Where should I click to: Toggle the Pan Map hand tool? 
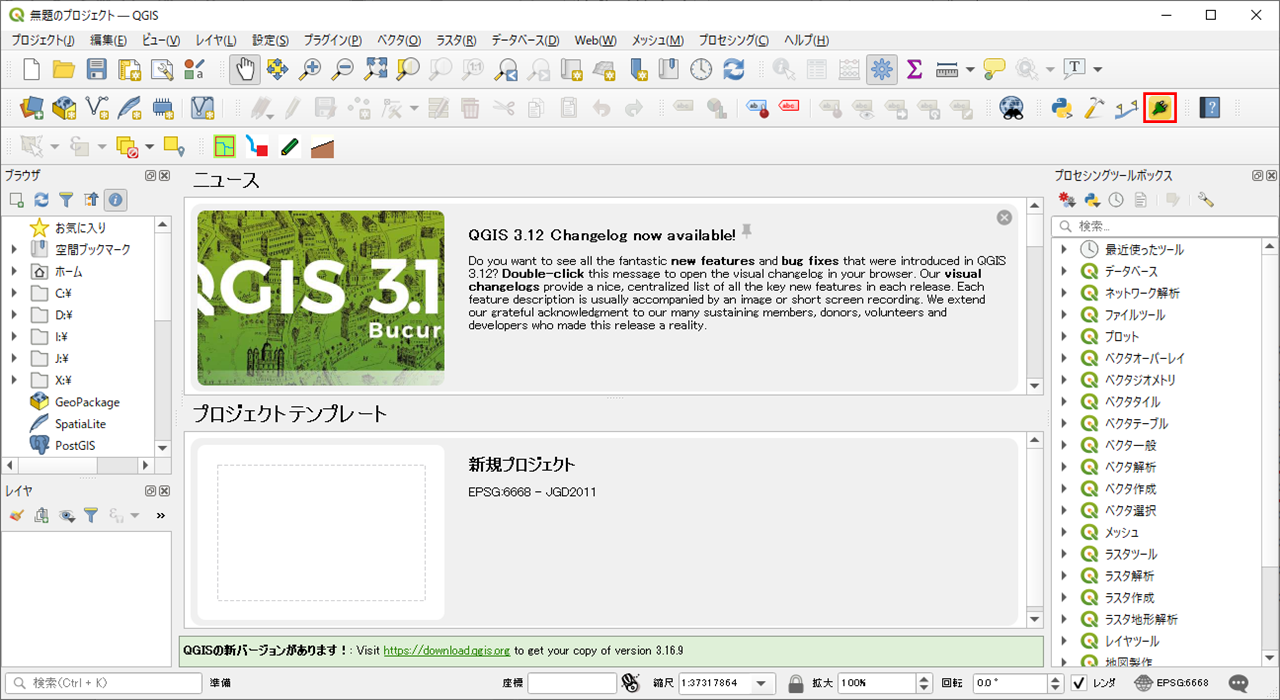245,69
